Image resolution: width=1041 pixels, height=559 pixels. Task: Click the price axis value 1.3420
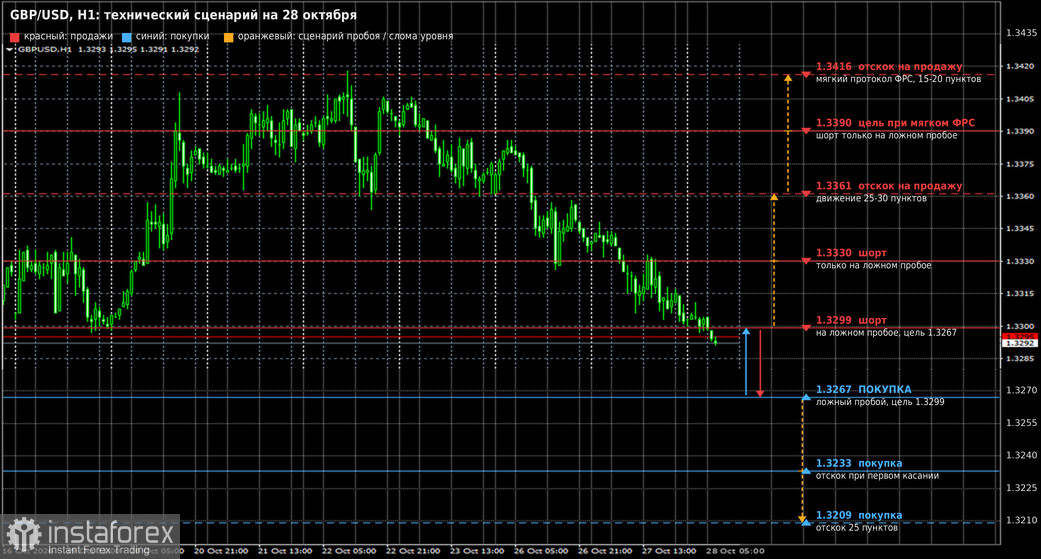click(1021, 66)
